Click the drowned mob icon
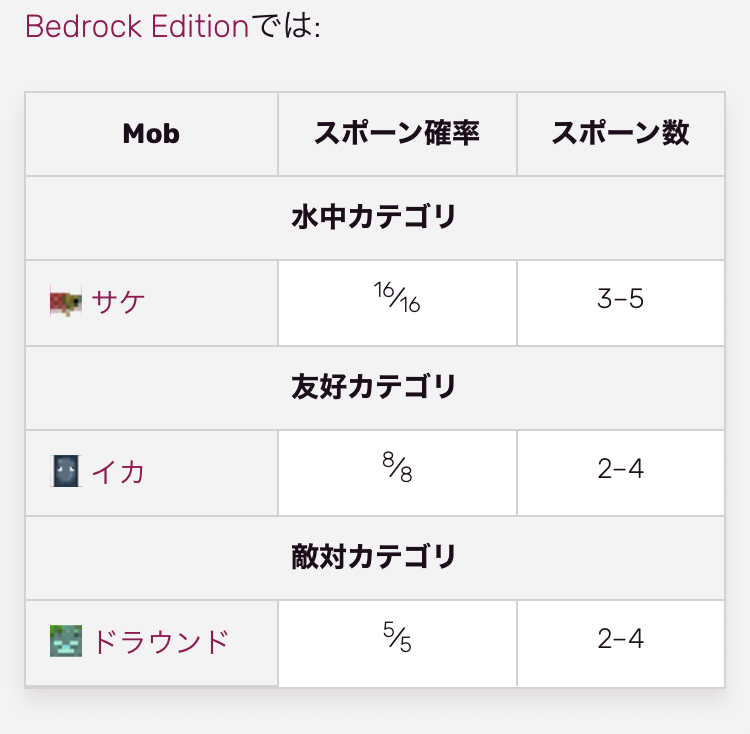The width and height of the screenshot is (750, 734). tap(66, 641)
